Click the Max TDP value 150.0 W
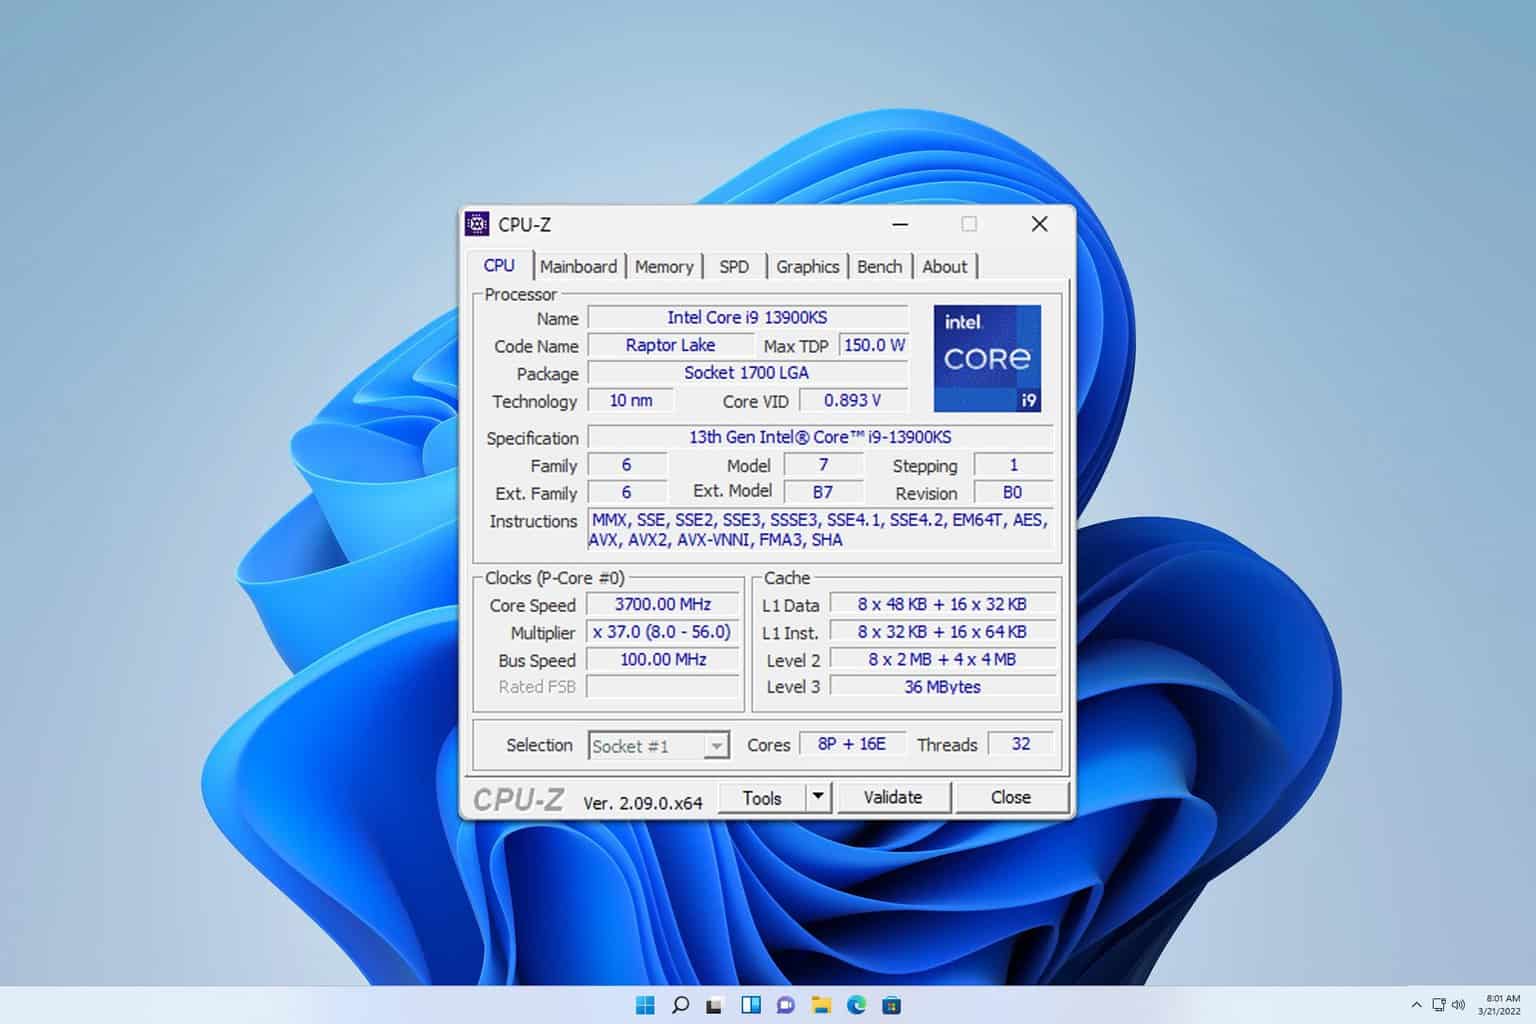The image size is (1536, 1024). tap(874, 345)
